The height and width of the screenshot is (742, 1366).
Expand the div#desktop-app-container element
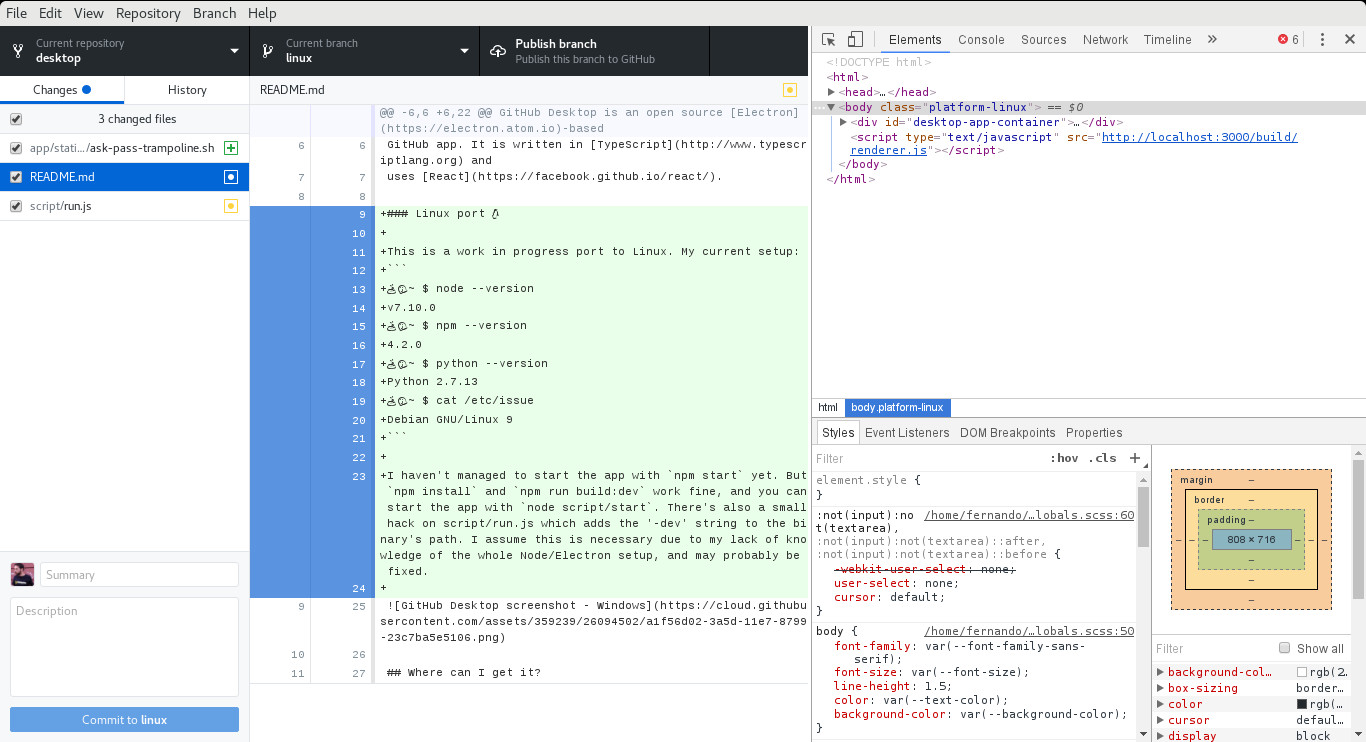(843, 122)
